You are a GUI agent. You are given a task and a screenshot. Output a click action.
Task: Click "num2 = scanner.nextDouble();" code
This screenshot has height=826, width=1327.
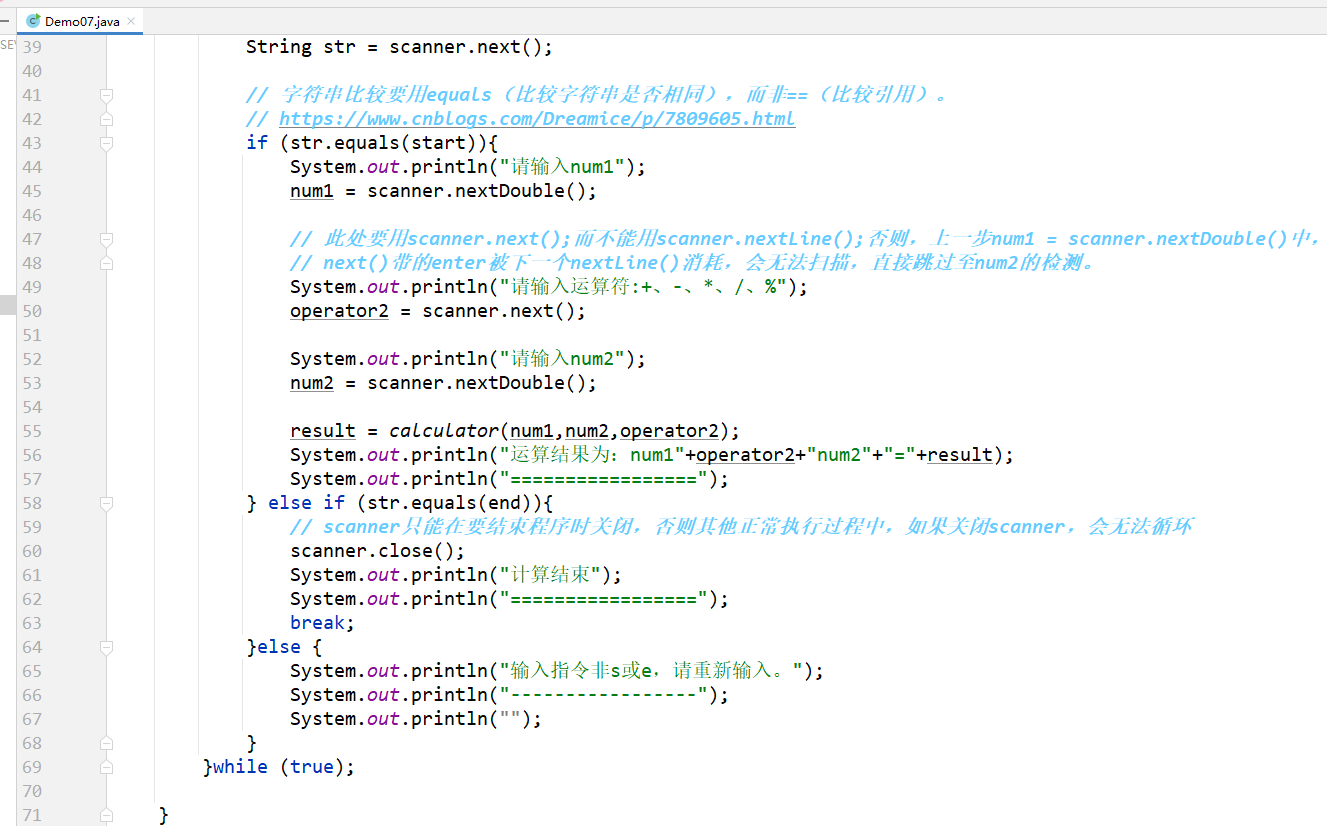(443, 383)
